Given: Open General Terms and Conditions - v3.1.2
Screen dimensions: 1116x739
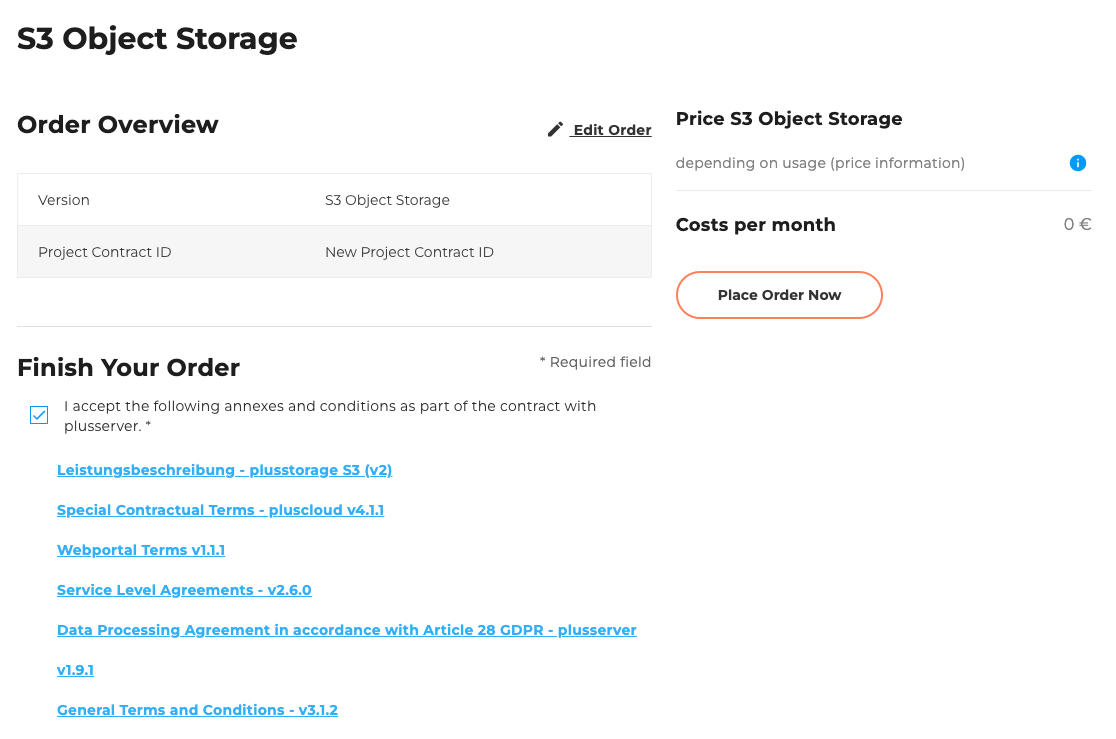Looking at the screenshot, I should (x=197, y=709).
